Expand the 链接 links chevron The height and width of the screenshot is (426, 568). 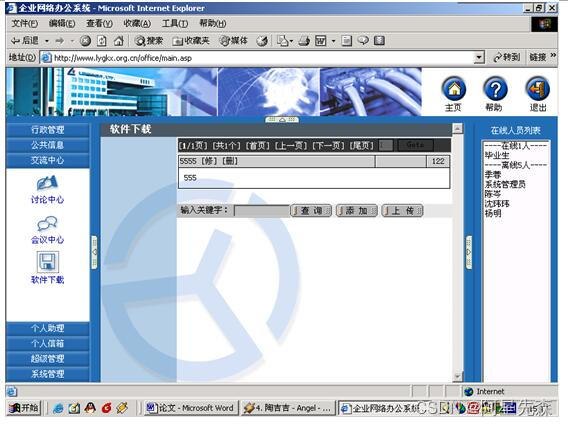click(x=553, y=55)
